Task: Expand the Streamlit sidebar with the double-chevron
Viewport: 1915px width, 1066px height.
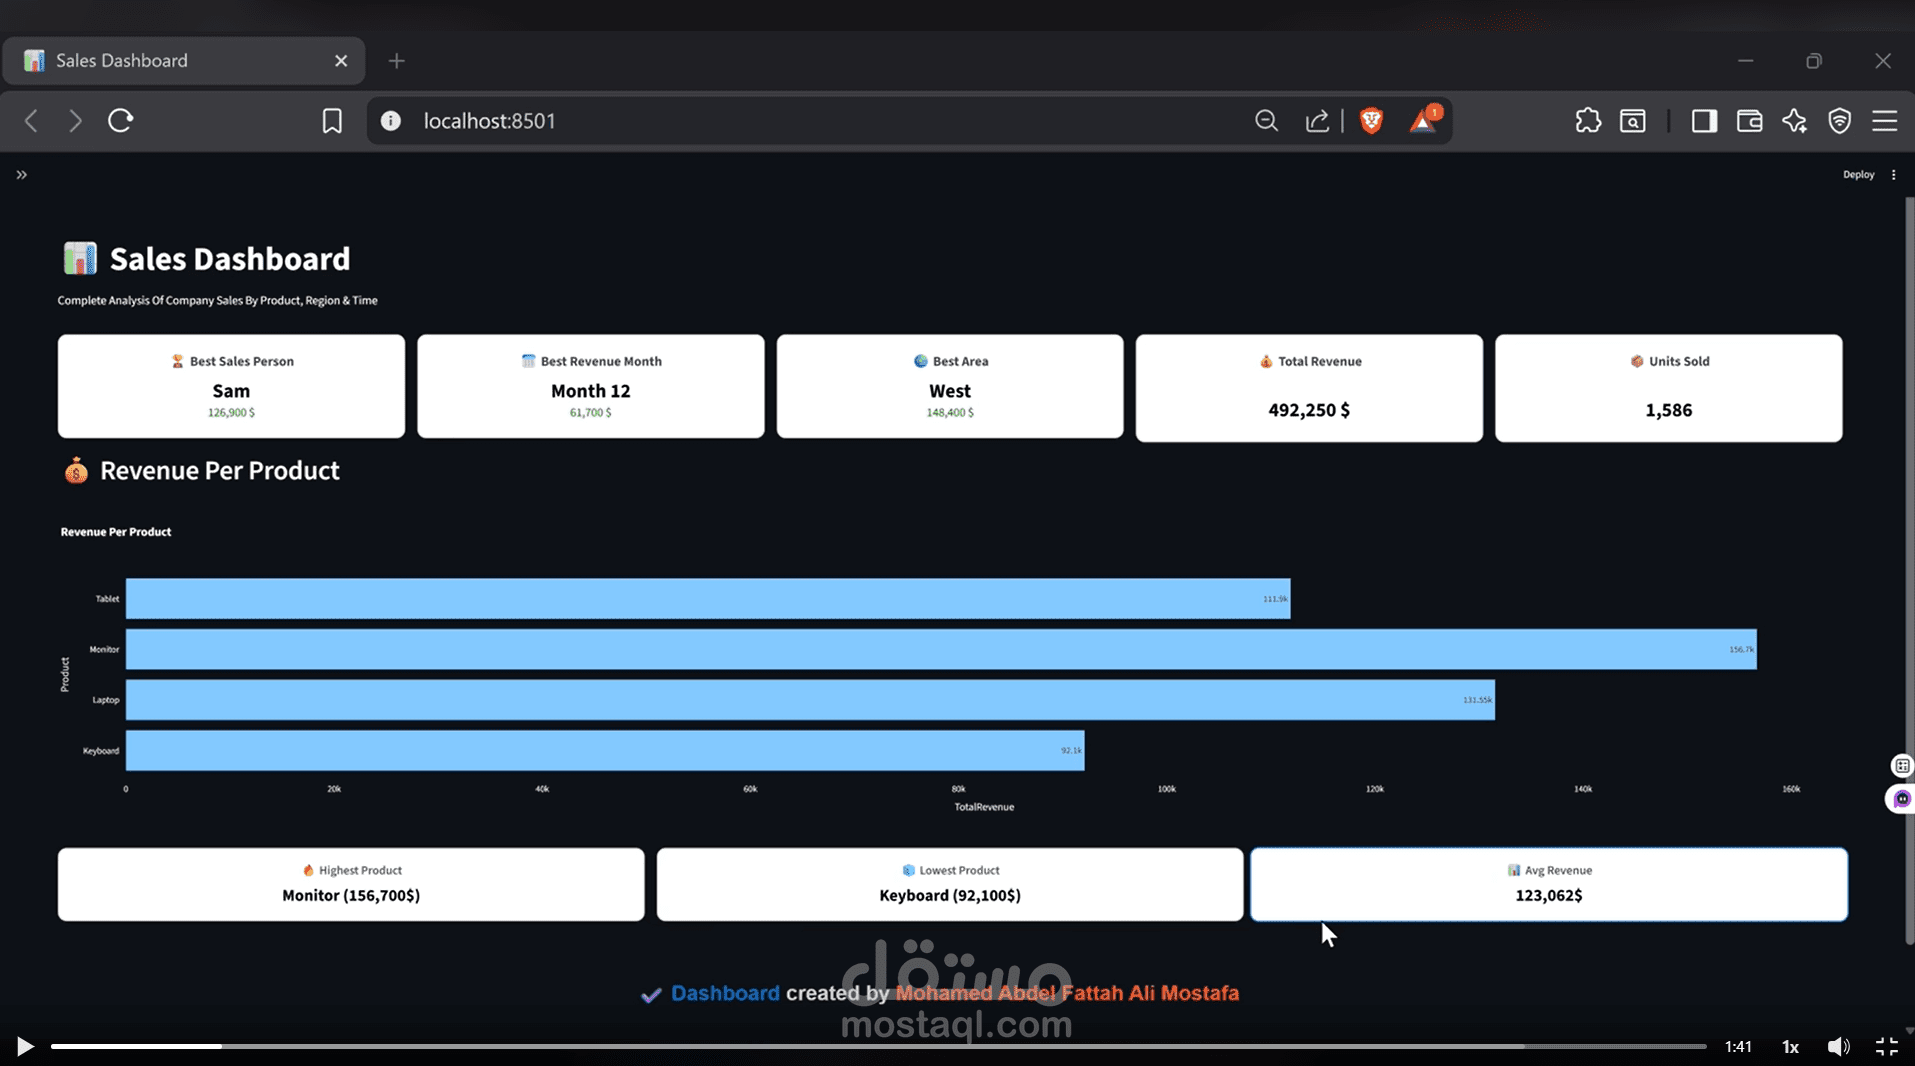Action: pyautogui.click(x=21, y=174)
